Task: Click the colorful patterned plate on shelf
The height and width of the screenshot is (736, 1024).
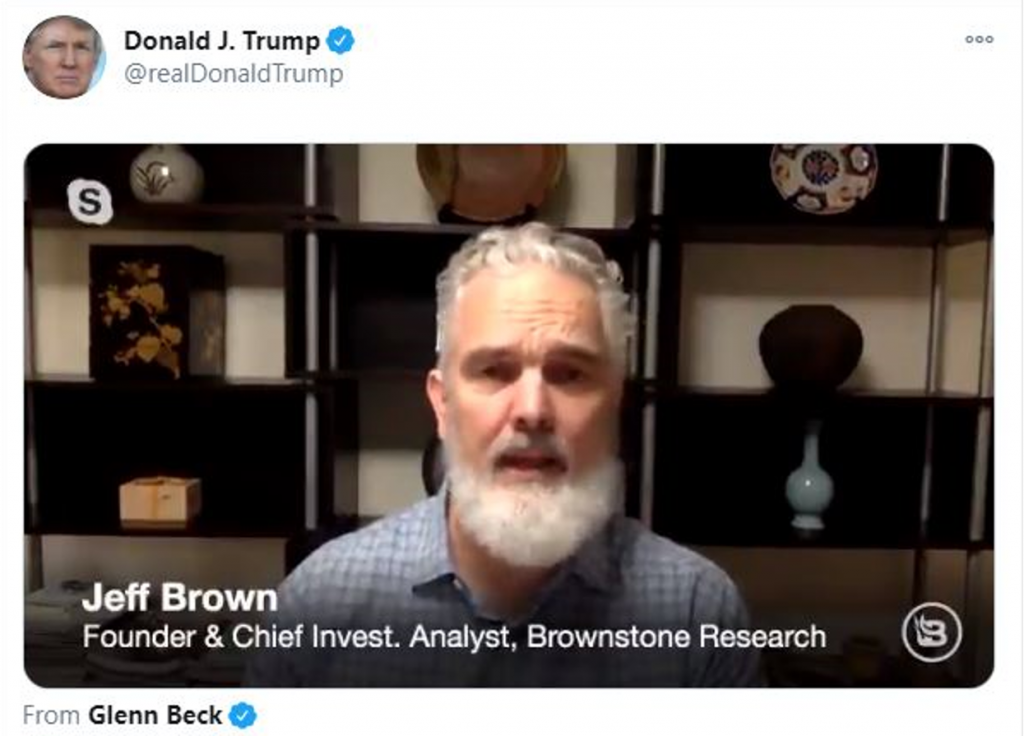Action: [824, 178]
